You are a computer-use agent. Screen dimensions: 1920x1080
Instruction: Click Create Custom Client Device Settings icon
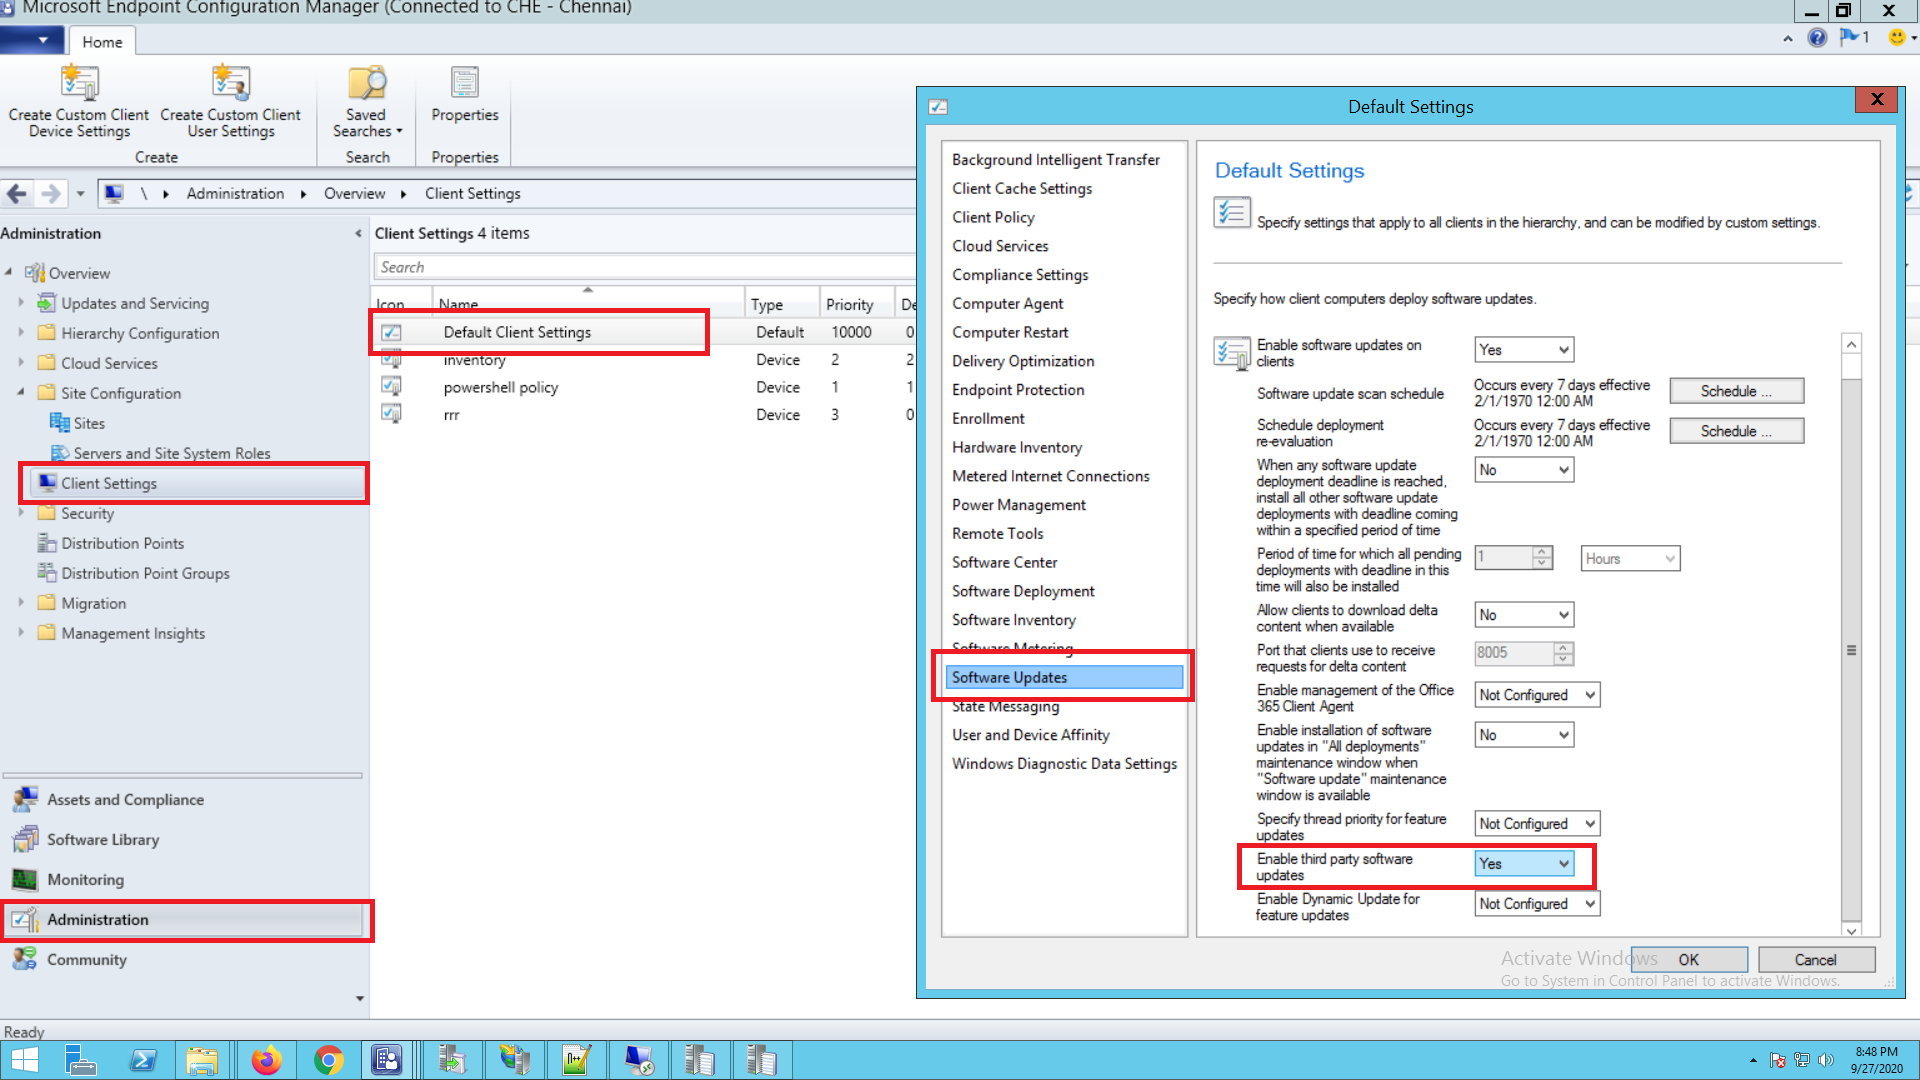(79, 84)
